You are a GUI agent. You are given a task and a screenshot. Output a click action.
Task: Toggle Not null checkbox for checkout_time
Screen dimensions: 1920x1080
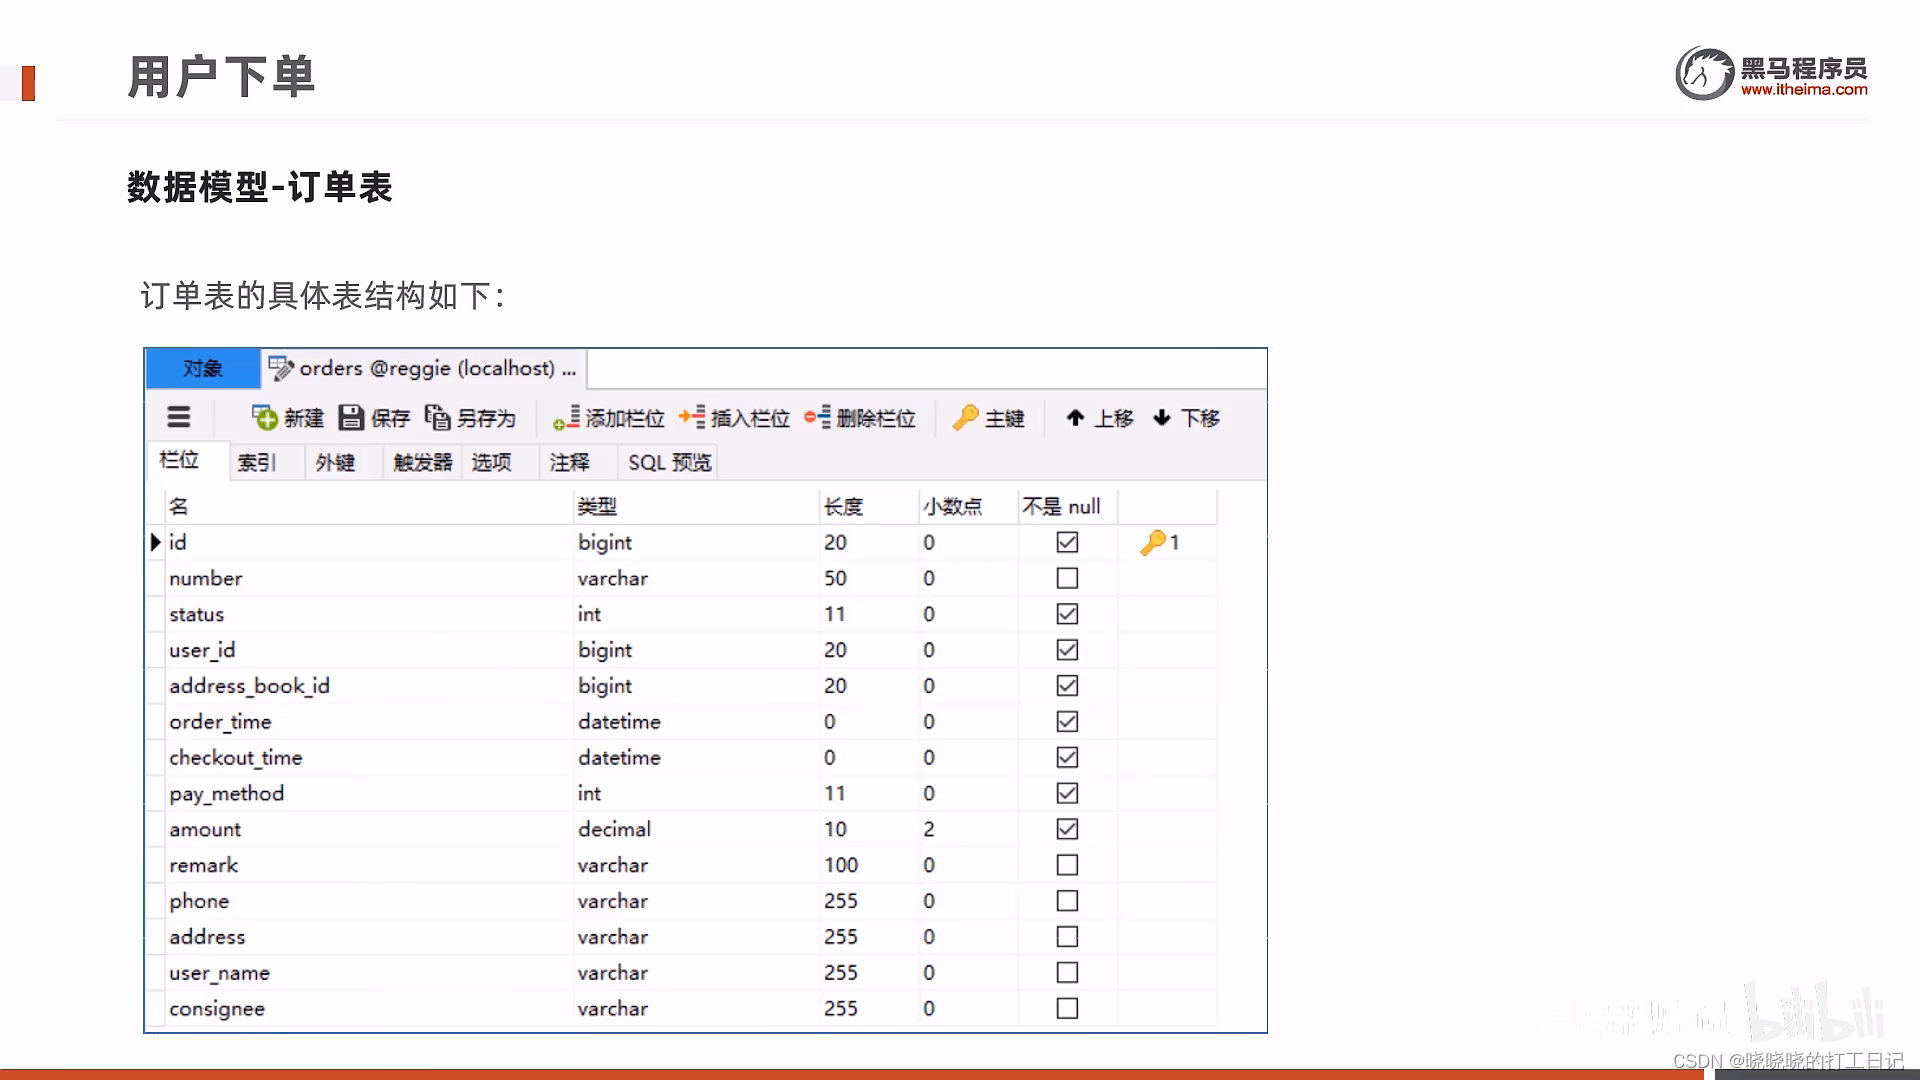tap(1067, 757)
